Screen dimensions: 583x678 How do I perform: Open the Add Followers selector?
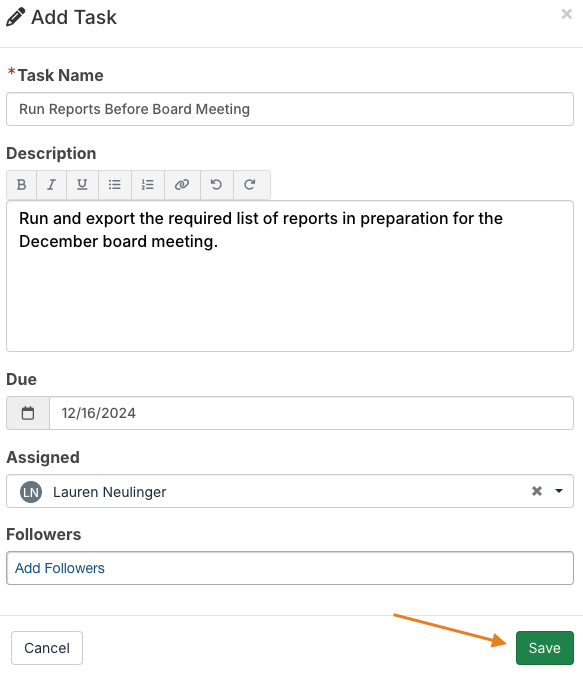[290, 568]
